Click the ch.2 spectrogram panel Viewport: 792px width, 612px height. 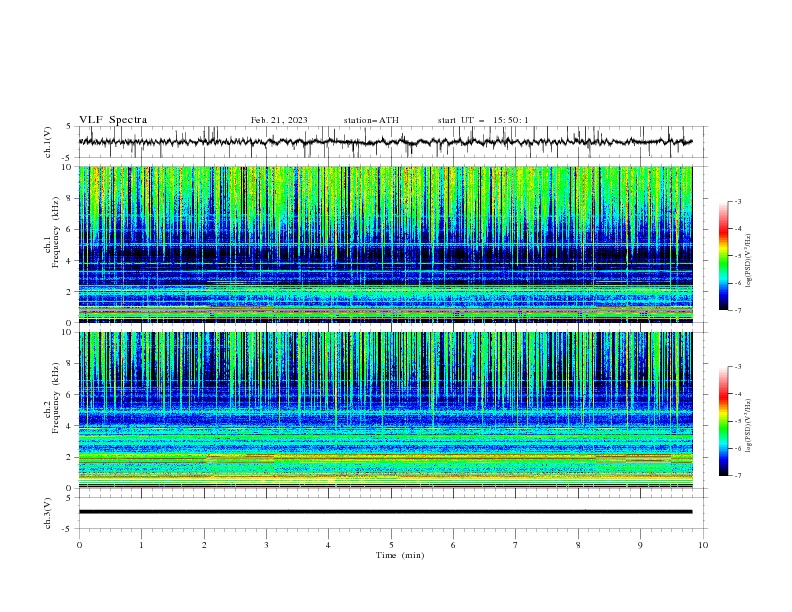pyautogui.click(x=385, y=410)
